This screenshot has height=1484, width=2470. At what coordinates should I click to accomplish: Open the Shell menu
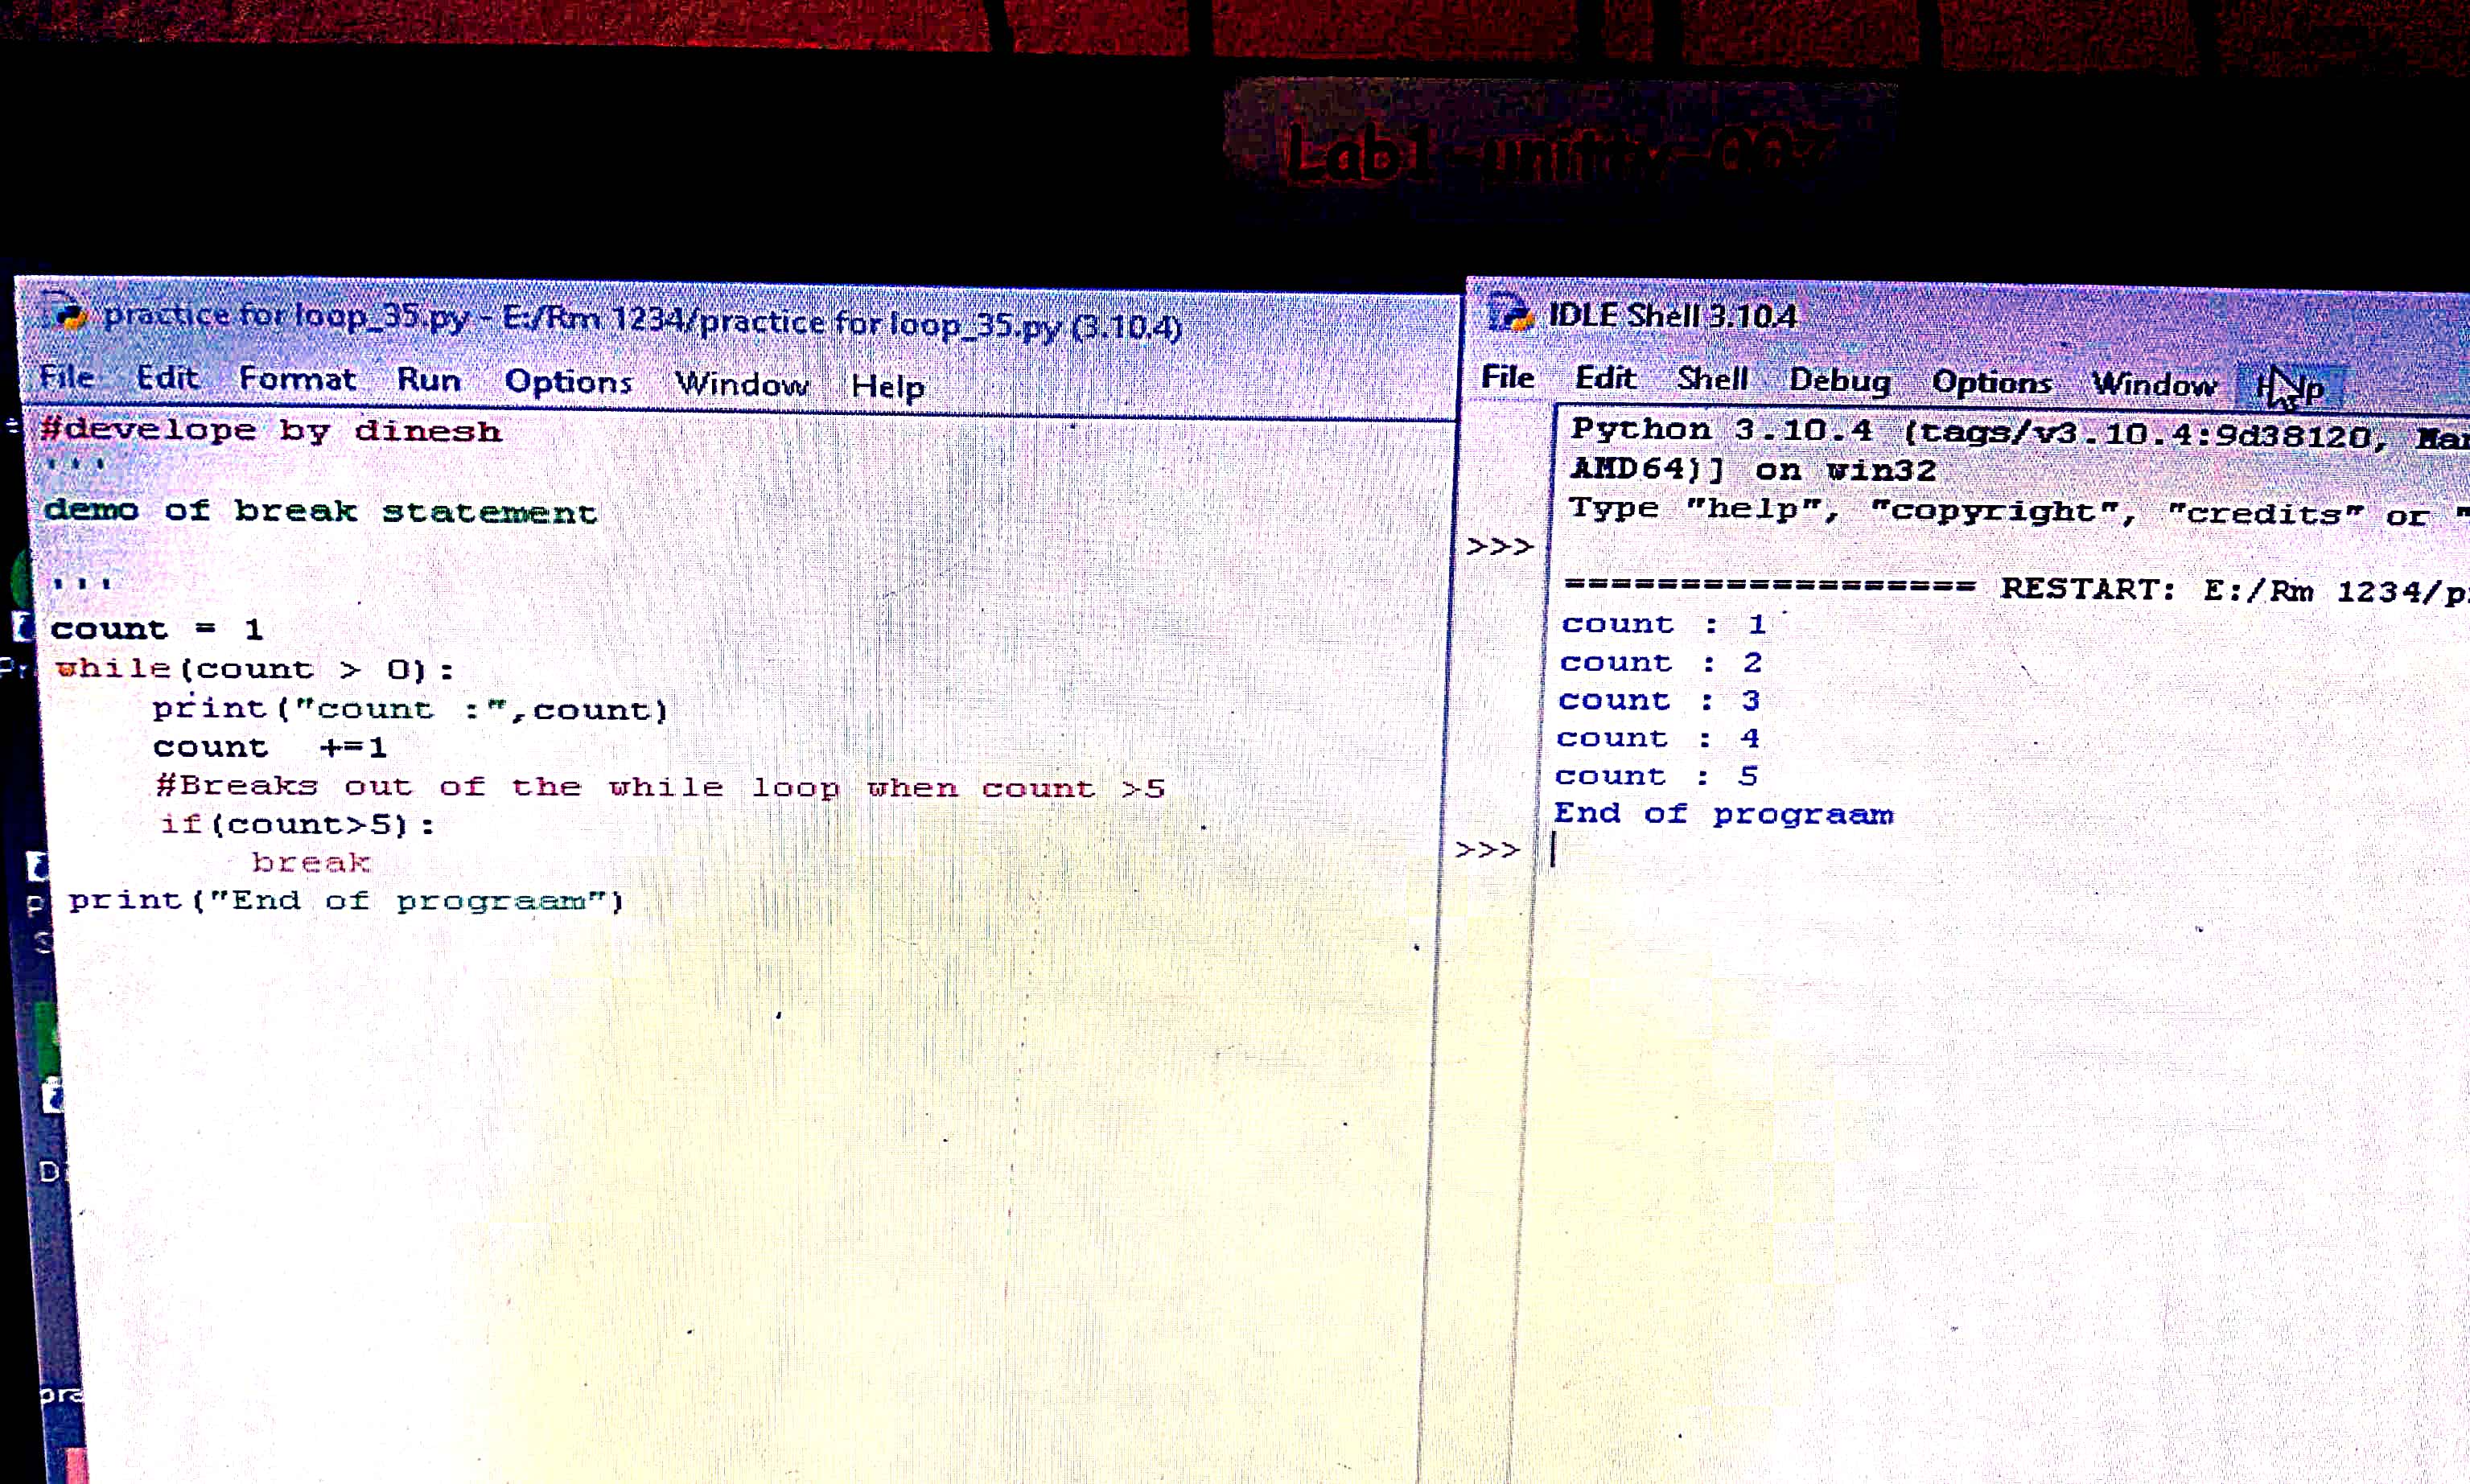(x=1712, y=379)
